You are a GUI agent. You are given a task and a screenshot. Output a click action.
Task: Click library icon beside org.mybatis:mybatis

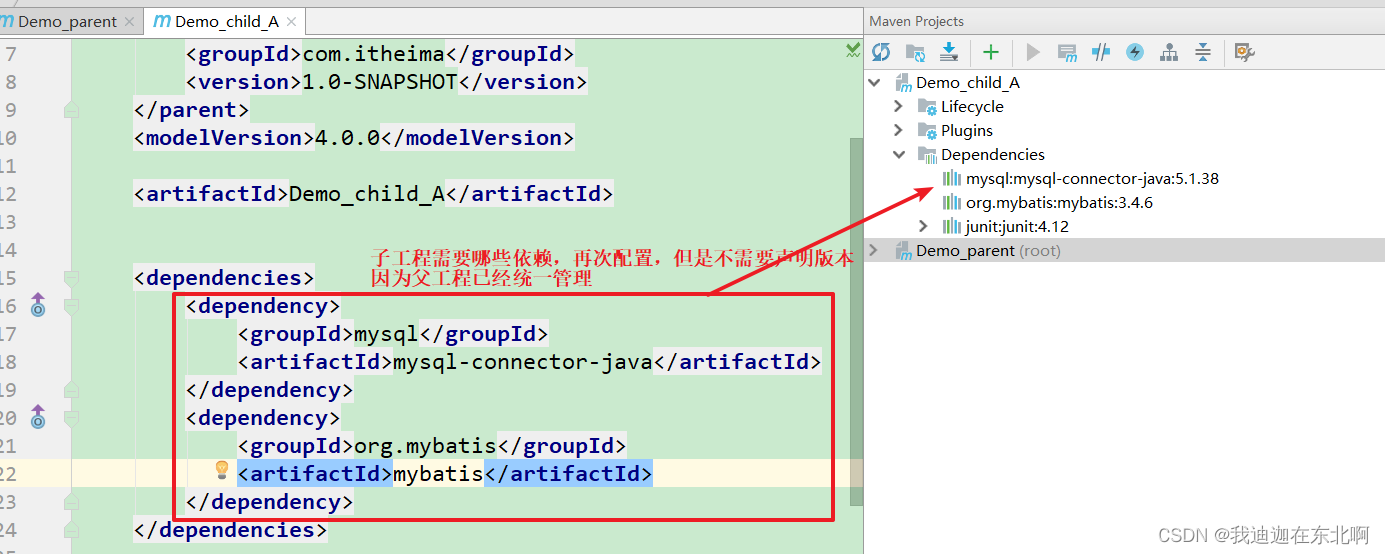952,202
